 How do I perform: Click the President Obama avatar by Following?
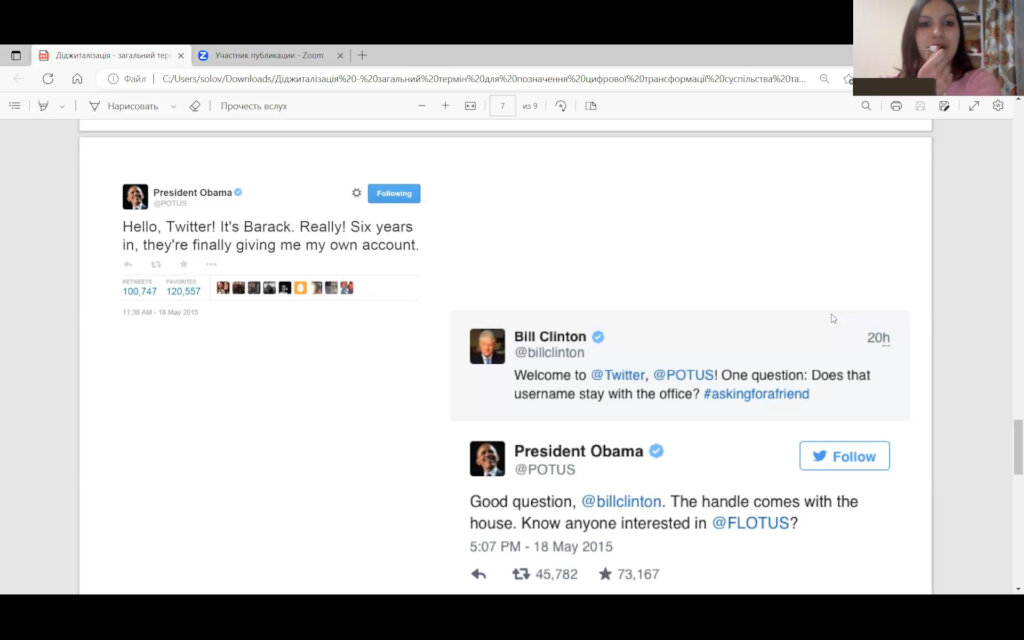tap(135, 197)
